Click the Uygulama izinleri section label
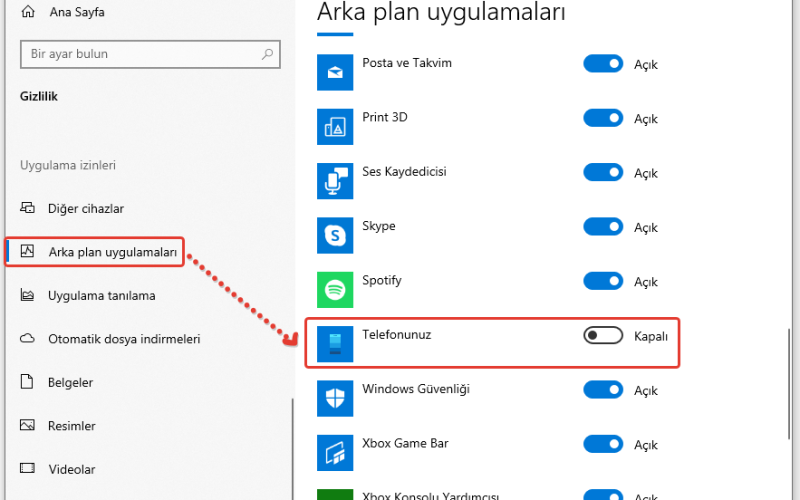The width and height of the screenshot is (800, 500). [x=68, y=165]
